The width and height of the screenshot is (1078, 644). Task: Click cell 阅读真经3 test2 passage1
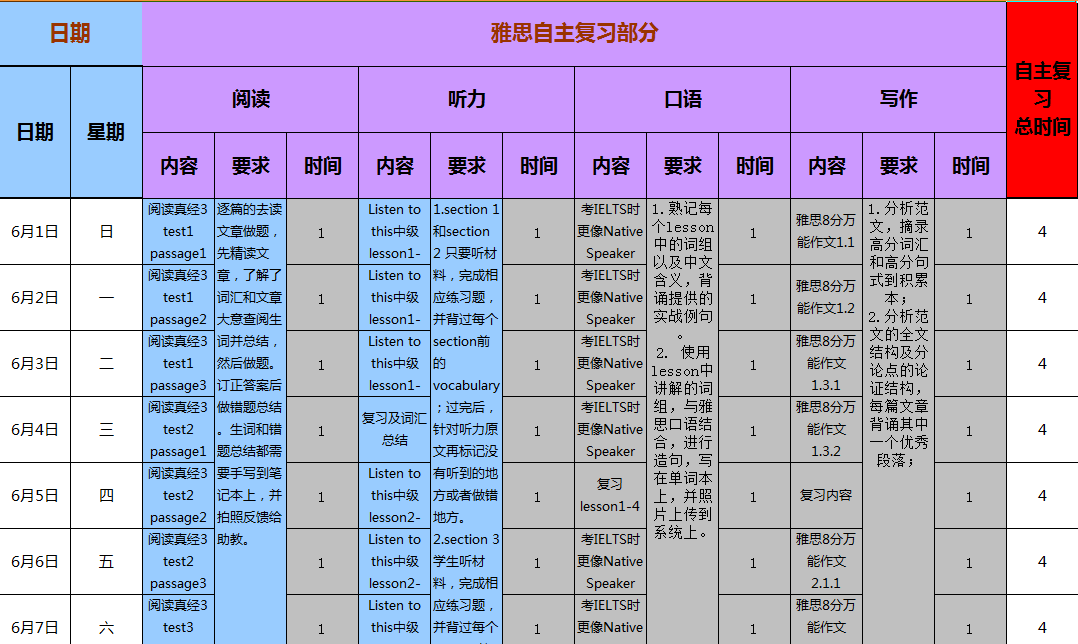pos(179,430)
